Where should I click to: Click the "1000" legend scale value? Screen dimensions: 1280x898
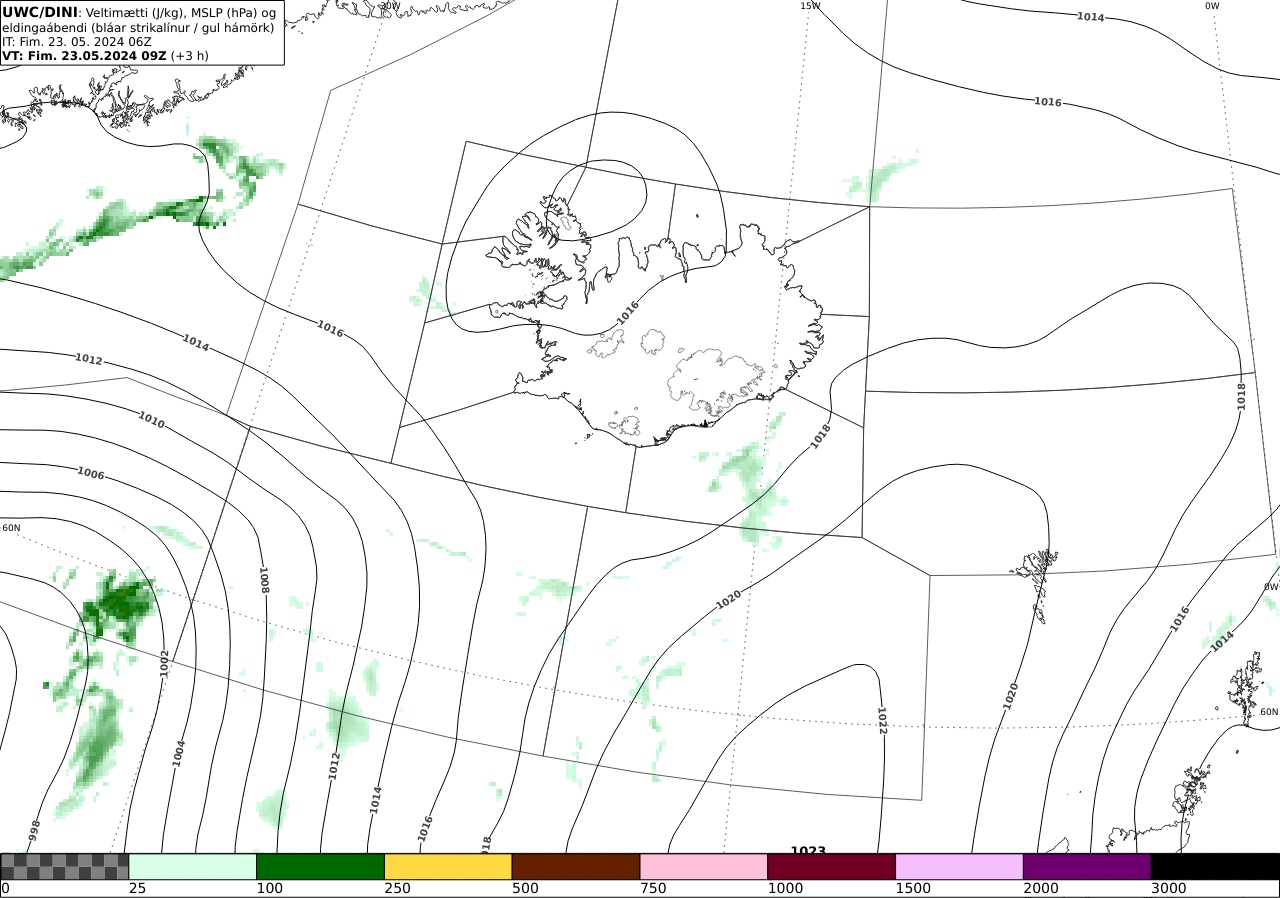[x=785, y=889]
